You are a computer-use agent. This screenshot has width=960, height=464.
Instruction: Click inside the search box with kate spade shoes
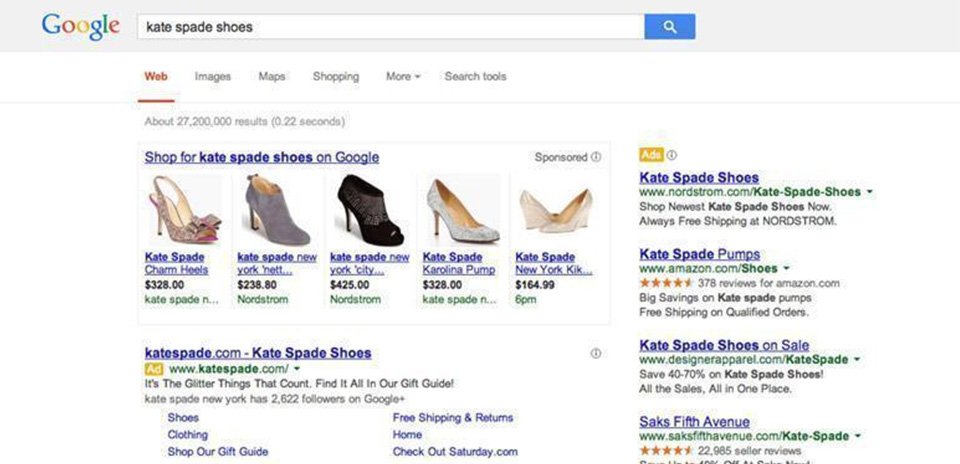(x=391, y=27)
